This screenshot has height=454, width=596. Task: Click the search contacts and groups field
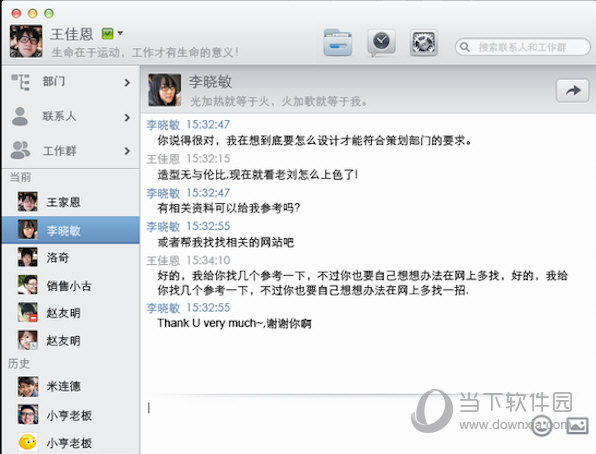[522, 47]
